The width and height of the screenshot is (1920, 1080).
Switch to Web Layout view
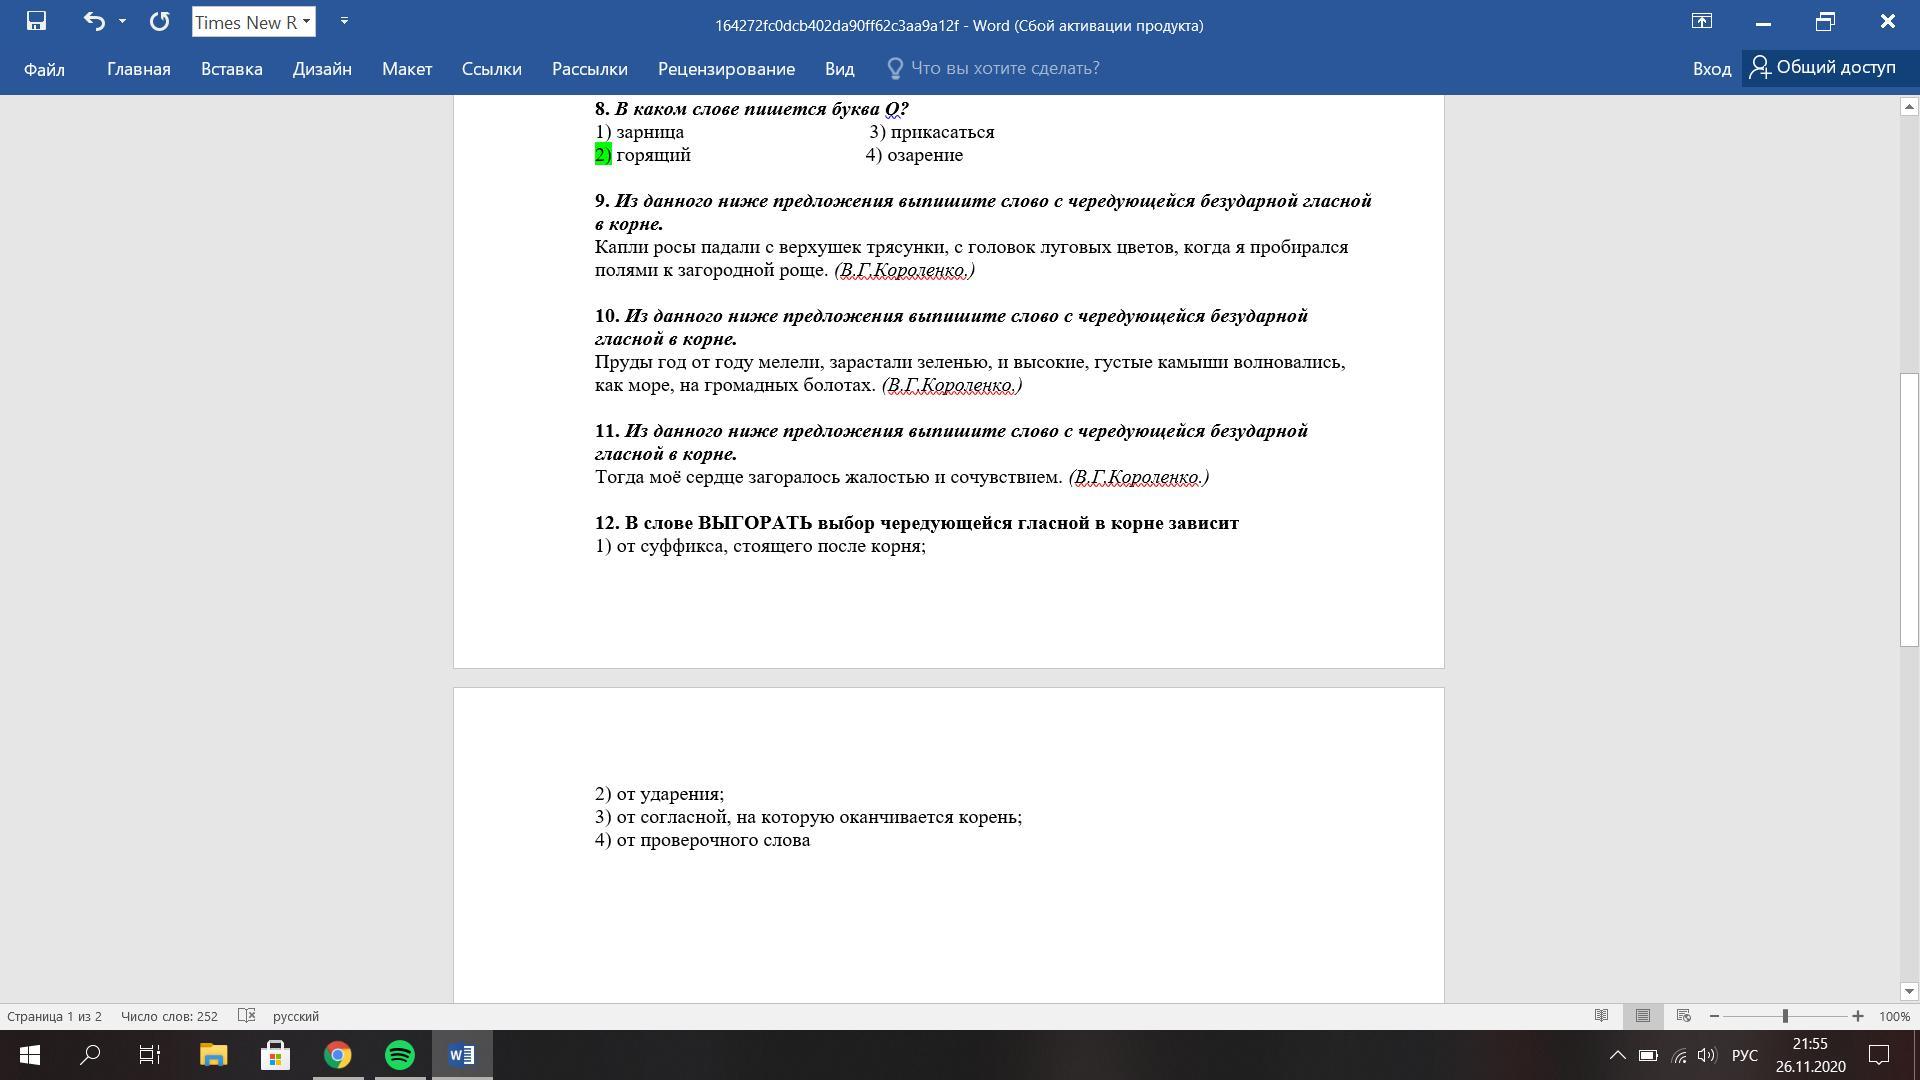pos(1683,1016)
